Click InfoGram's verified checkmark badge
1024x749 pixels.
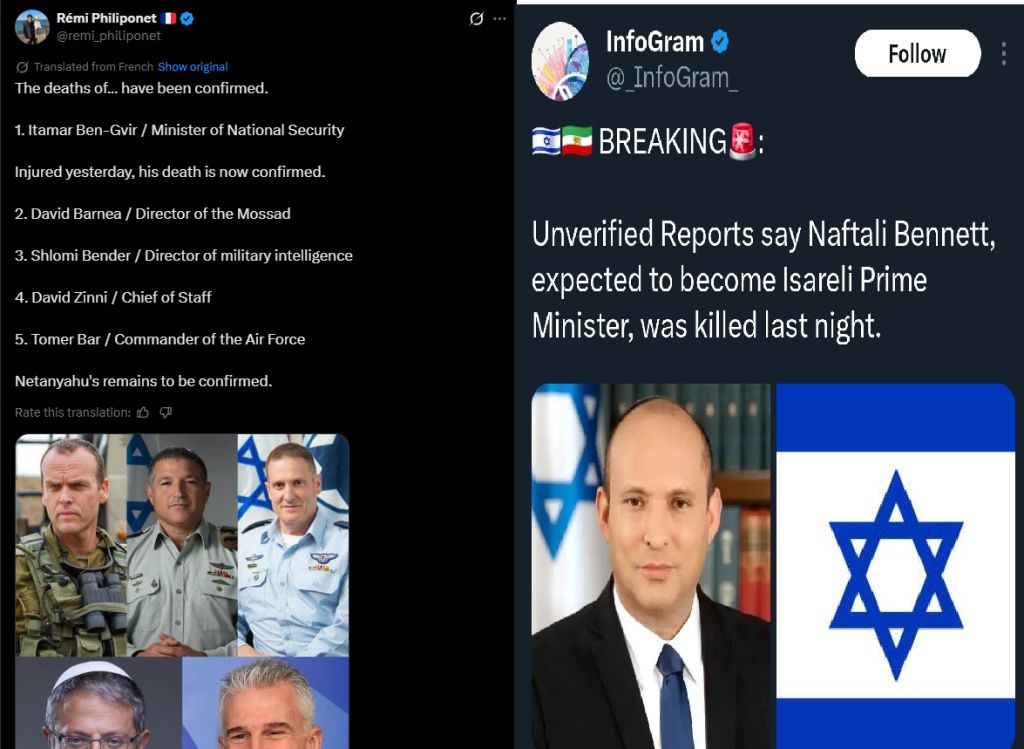(x=720, y=42)
